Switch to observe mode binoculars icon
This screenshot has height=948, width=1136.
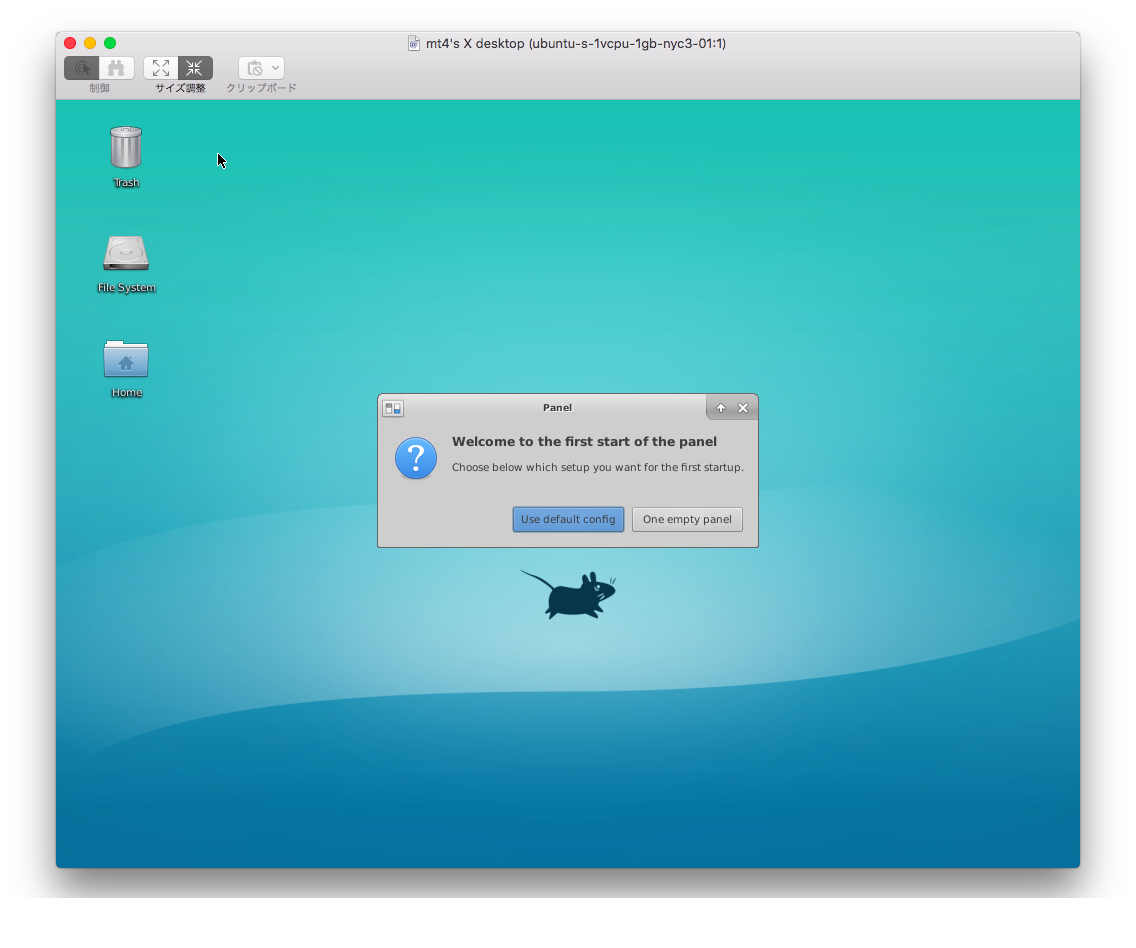coord(117,68)
